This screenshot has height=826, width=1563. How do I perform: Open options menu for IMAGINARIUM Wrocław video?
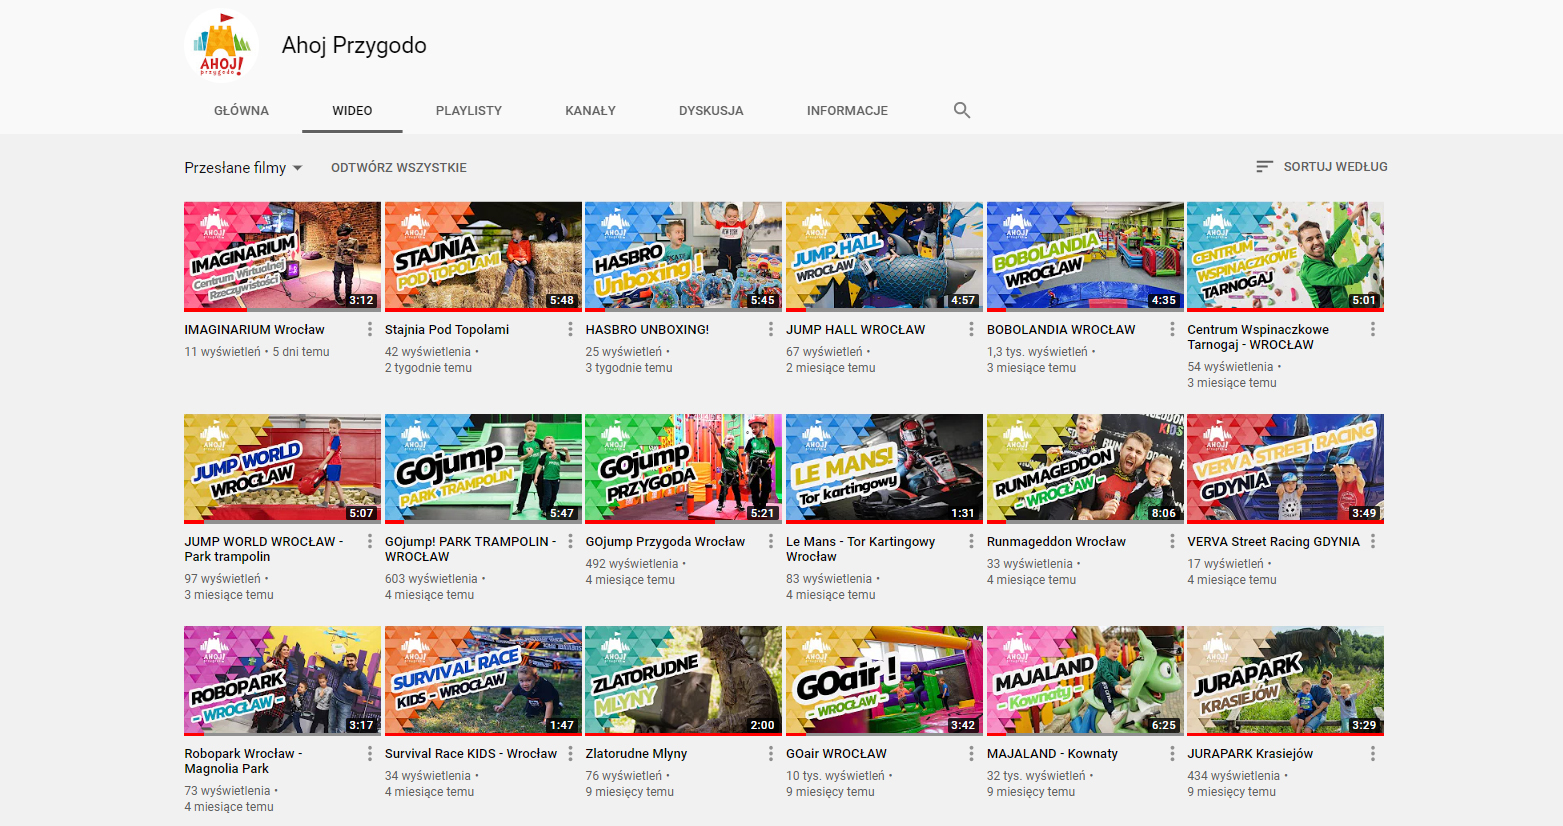[x=369, y=329]
